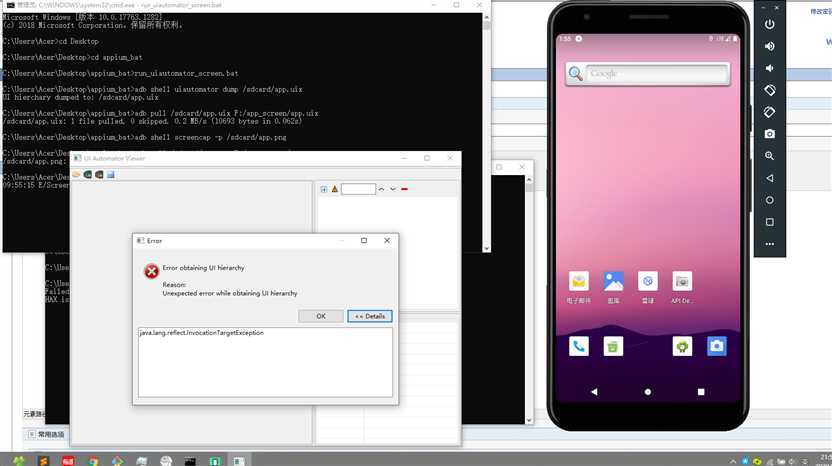Click the << Details button
Image resolution: width=832 pixels, height=466 pixels.
point(370,316)
